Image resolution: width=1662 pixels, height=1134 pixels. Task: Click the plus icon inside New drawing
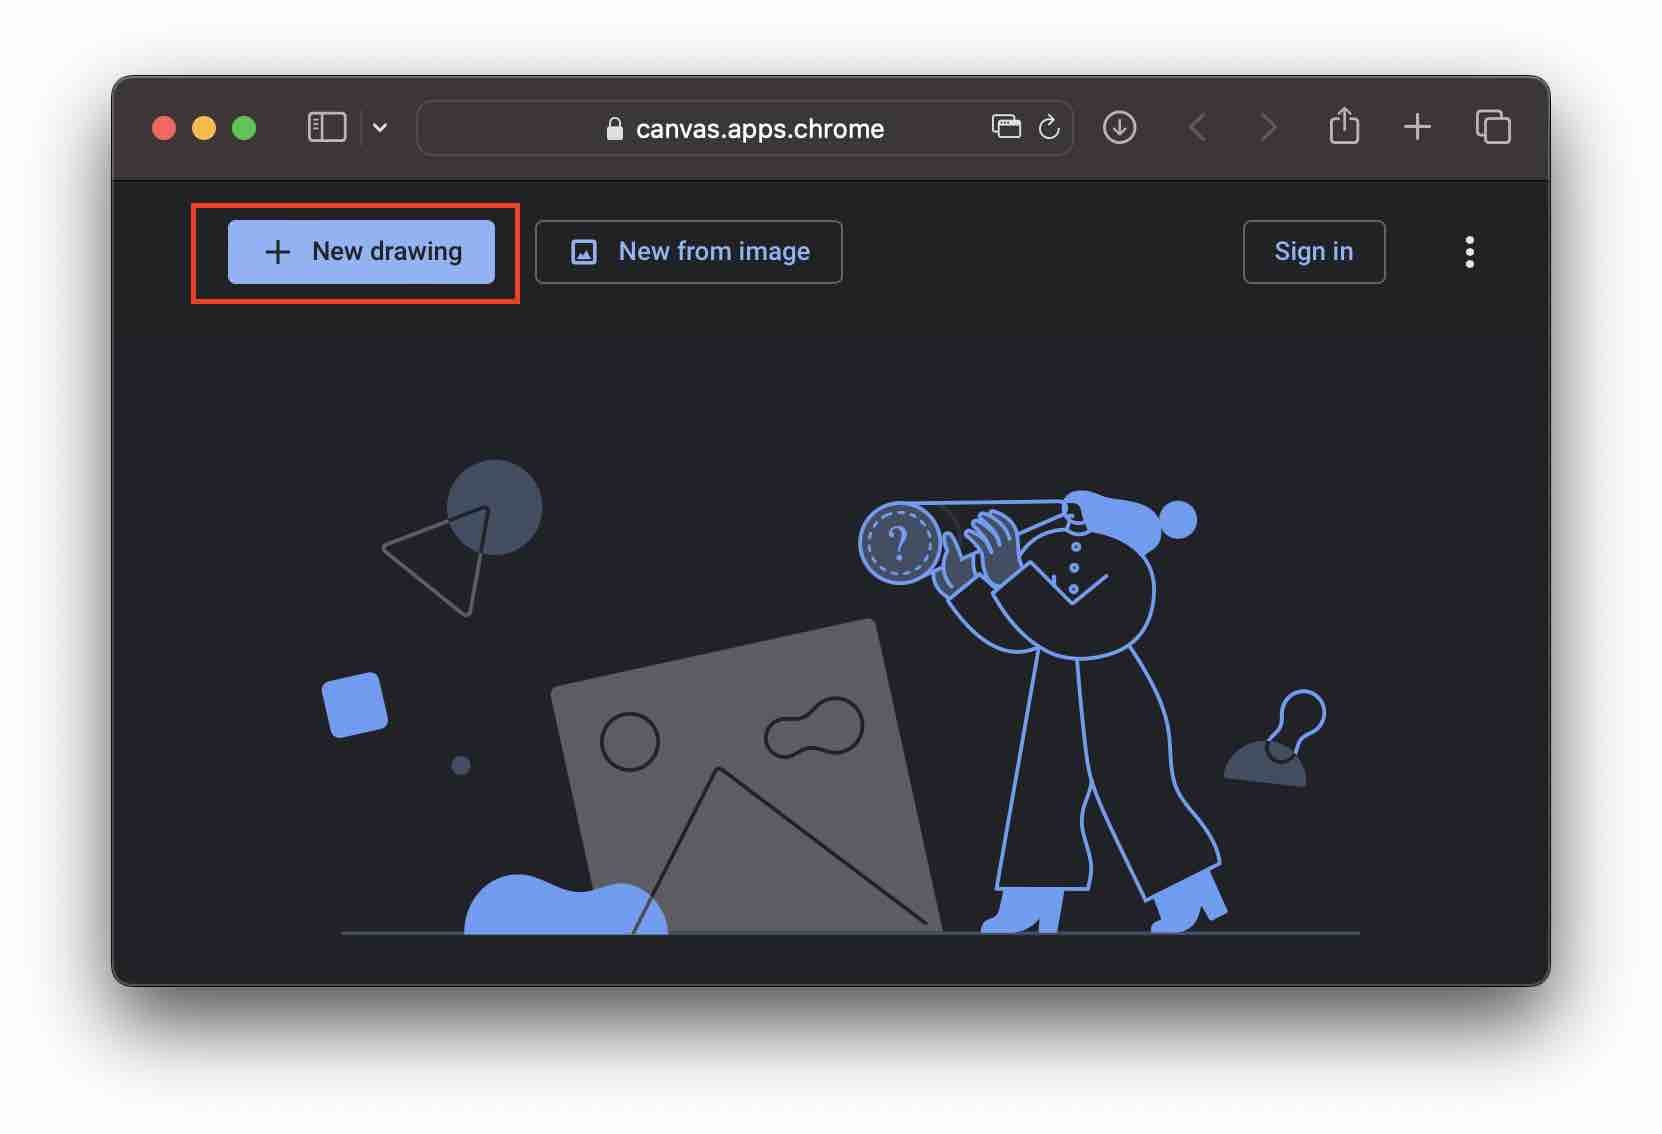[x=277, y=252]
